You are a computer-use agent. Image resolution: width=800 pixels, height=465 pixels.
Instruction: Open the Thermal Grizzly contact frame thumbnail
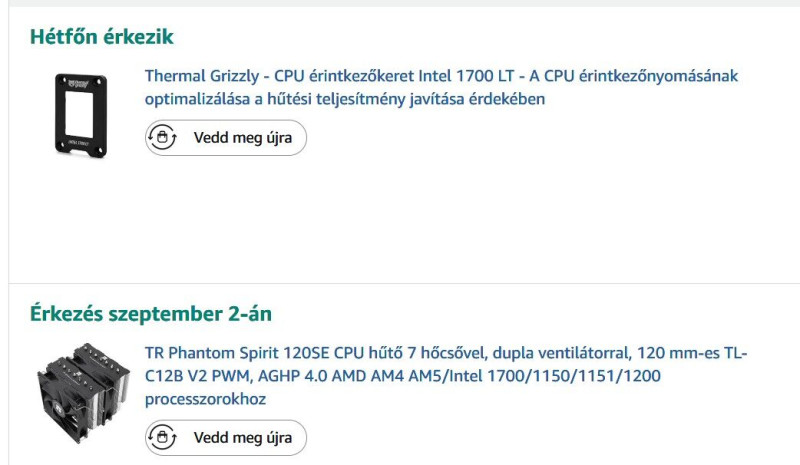81,115
